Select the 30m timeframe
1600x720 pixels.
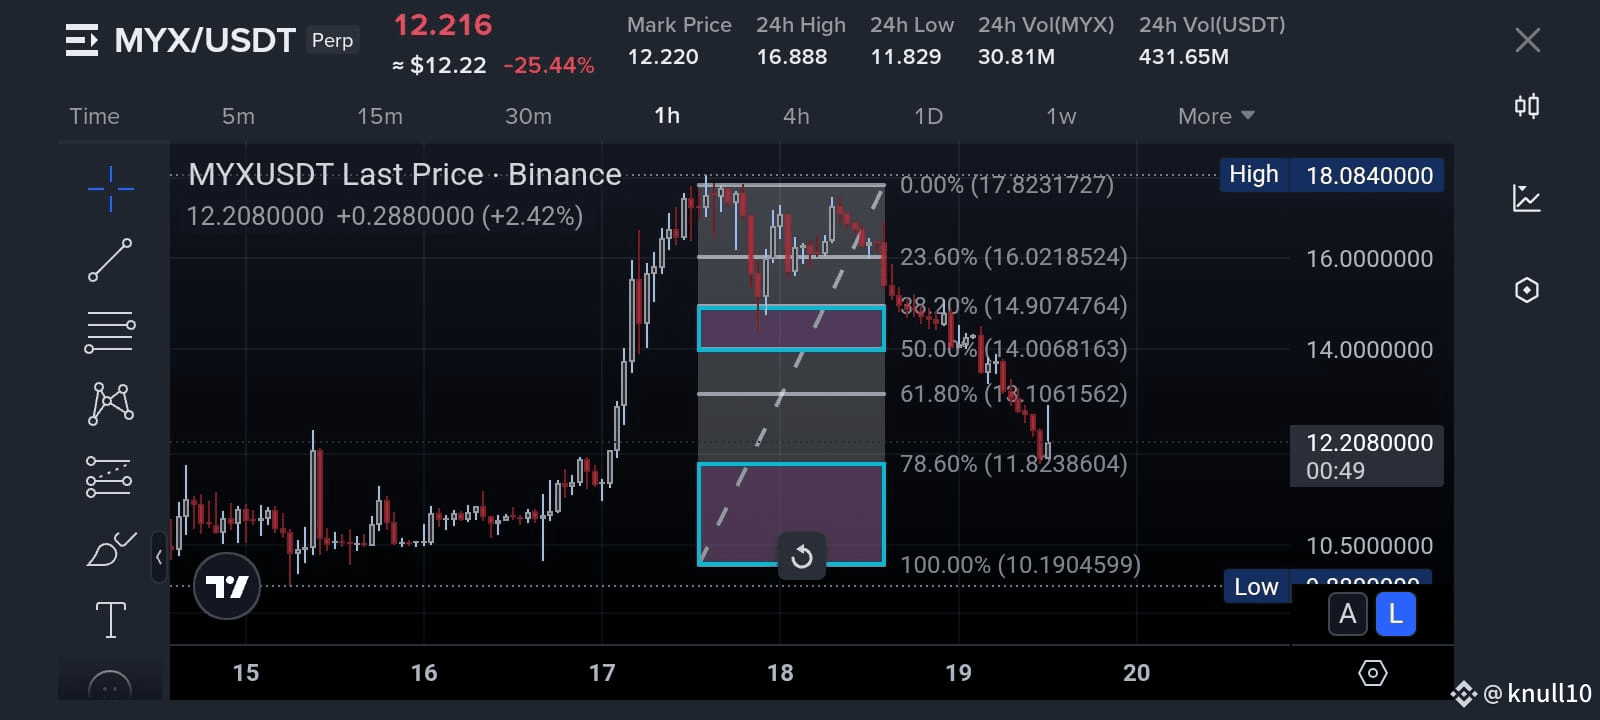[528, 116]
